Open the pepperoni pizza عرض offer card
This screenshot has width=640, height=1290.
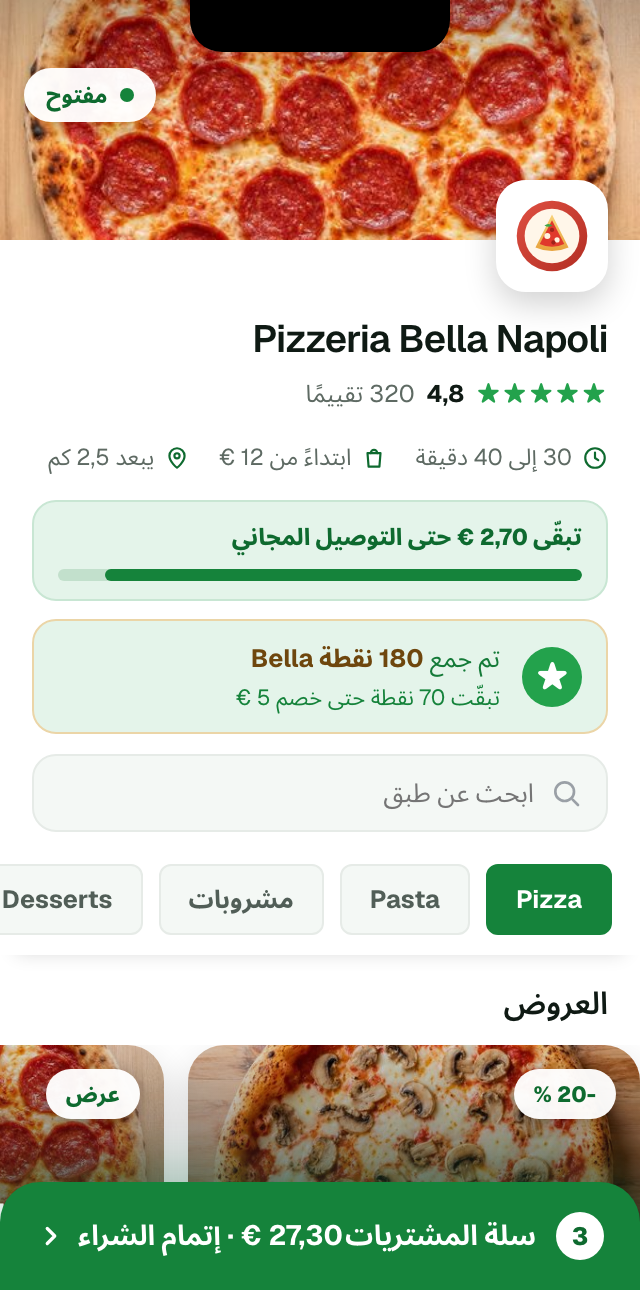(x=82, y=1114)
